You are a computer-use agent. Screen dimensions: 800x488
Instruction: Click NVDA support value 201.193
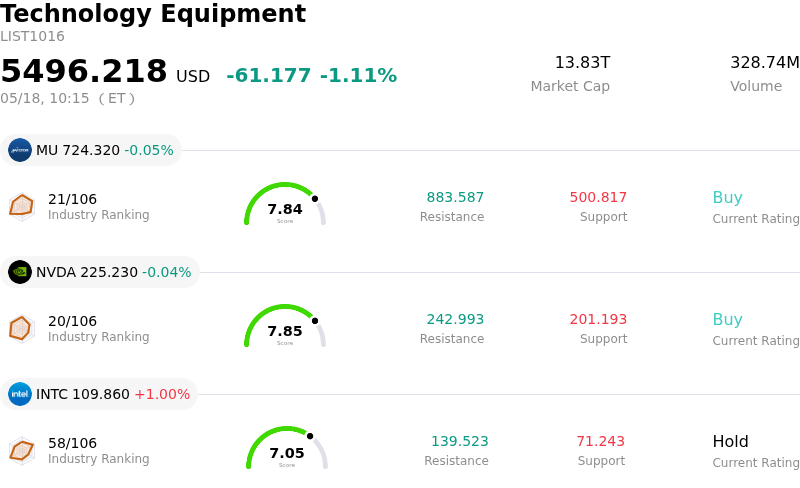[x=598, y=319]
